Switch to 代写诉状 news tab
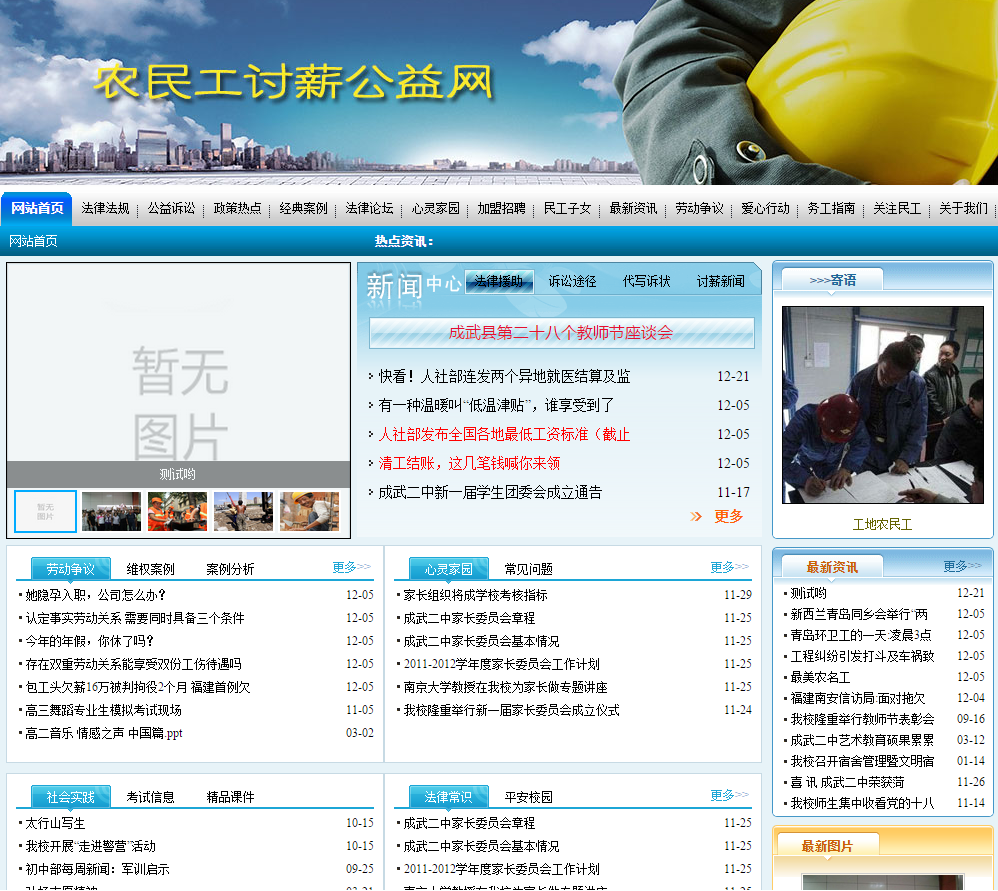 coord(646,281)
